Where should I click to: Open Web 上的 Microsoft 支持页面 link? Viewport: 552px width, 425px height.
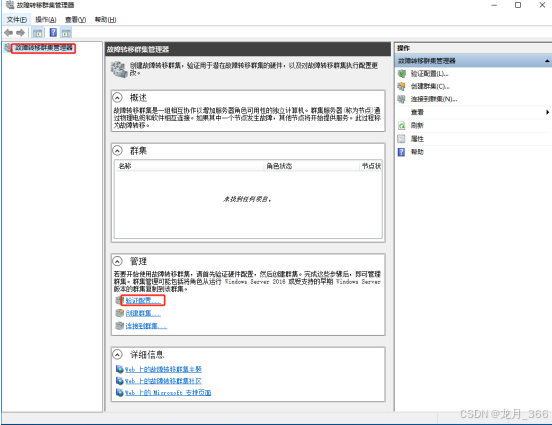click(168, 392)
